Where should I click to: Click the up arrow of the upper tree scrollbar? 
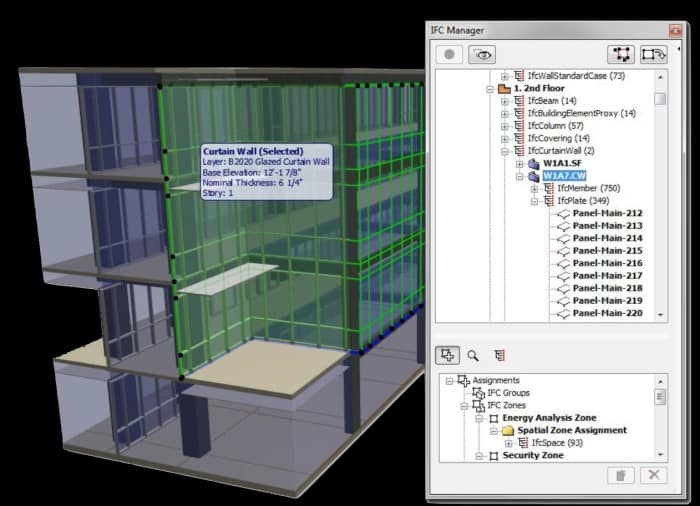[660, 77]
